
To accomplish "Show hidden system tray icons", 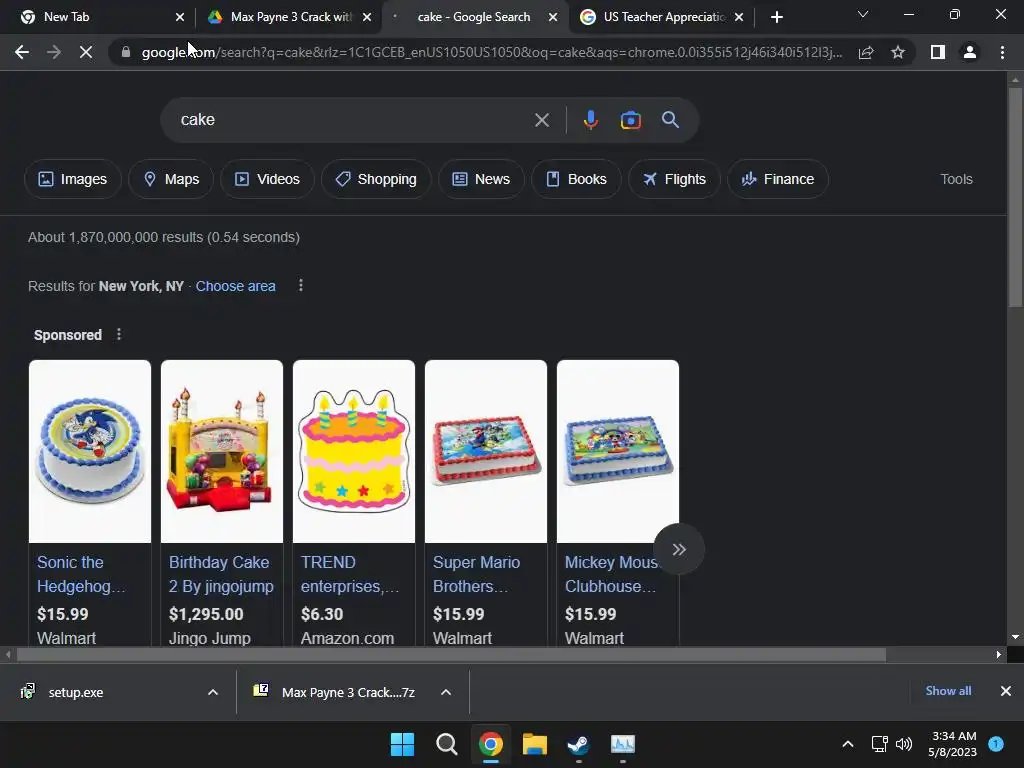I will coord(848,744).
